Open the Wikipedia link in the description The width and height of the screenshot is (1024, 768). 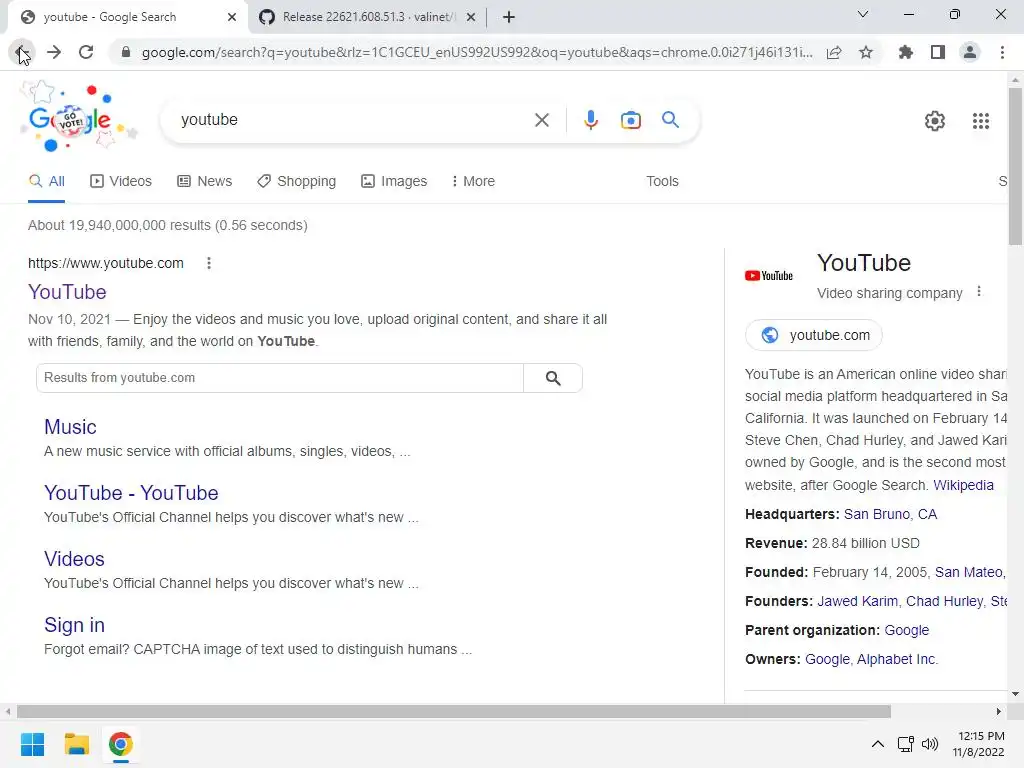(x=963, y=485)
